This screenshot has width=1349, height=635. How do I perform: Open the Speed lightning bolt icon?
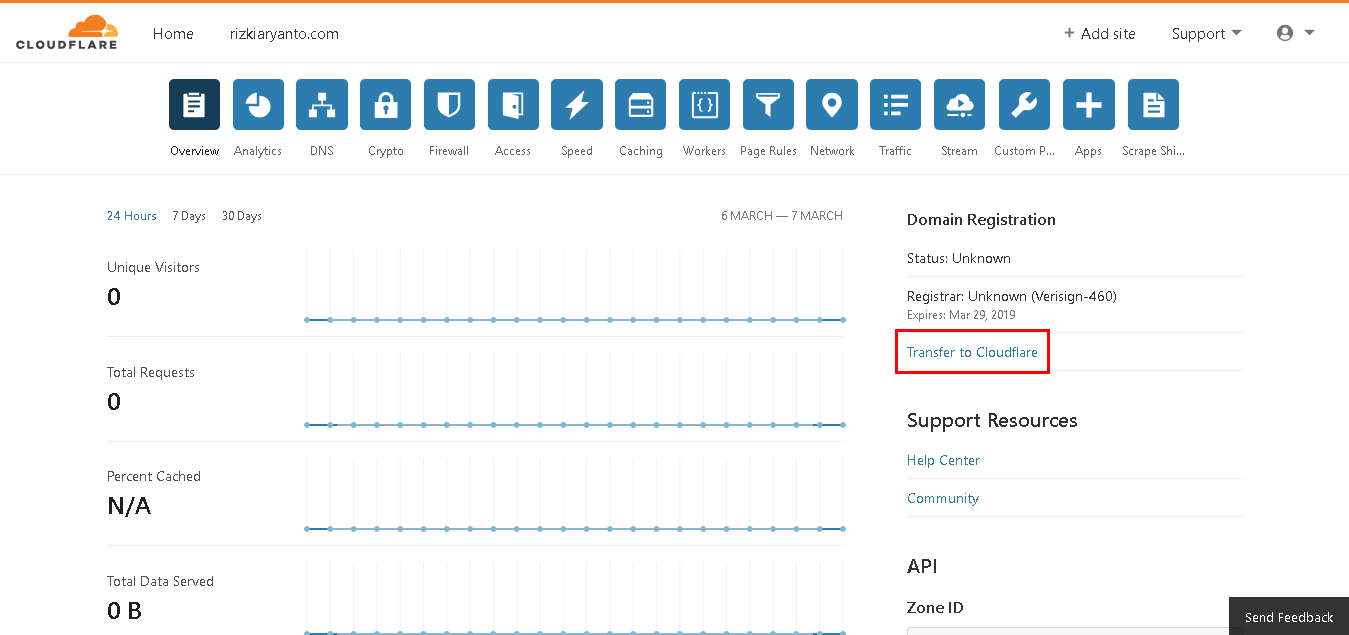pyautogui.click(x=577, y=105)
